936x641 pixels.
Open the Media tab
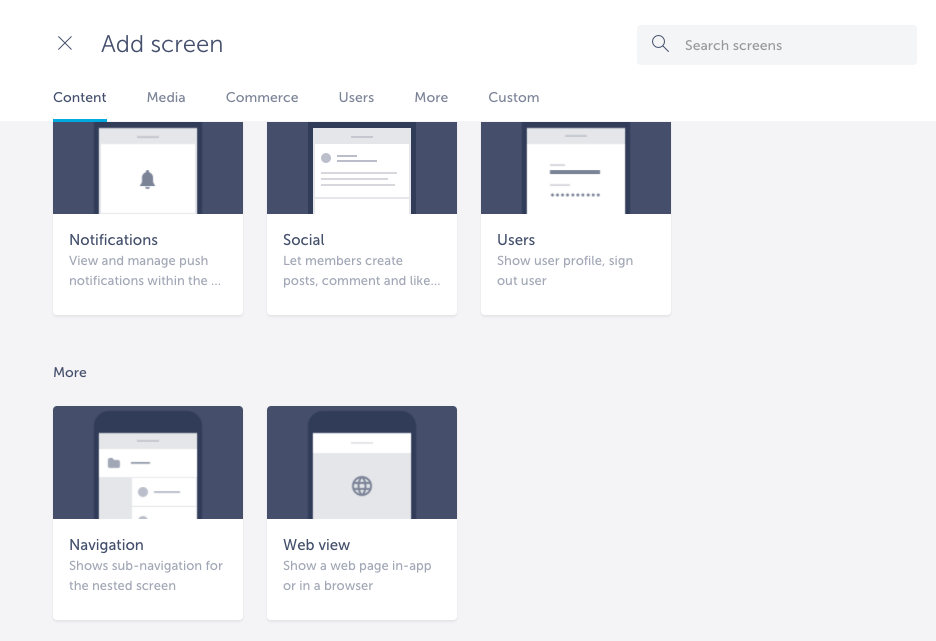(x=166, y=97)
